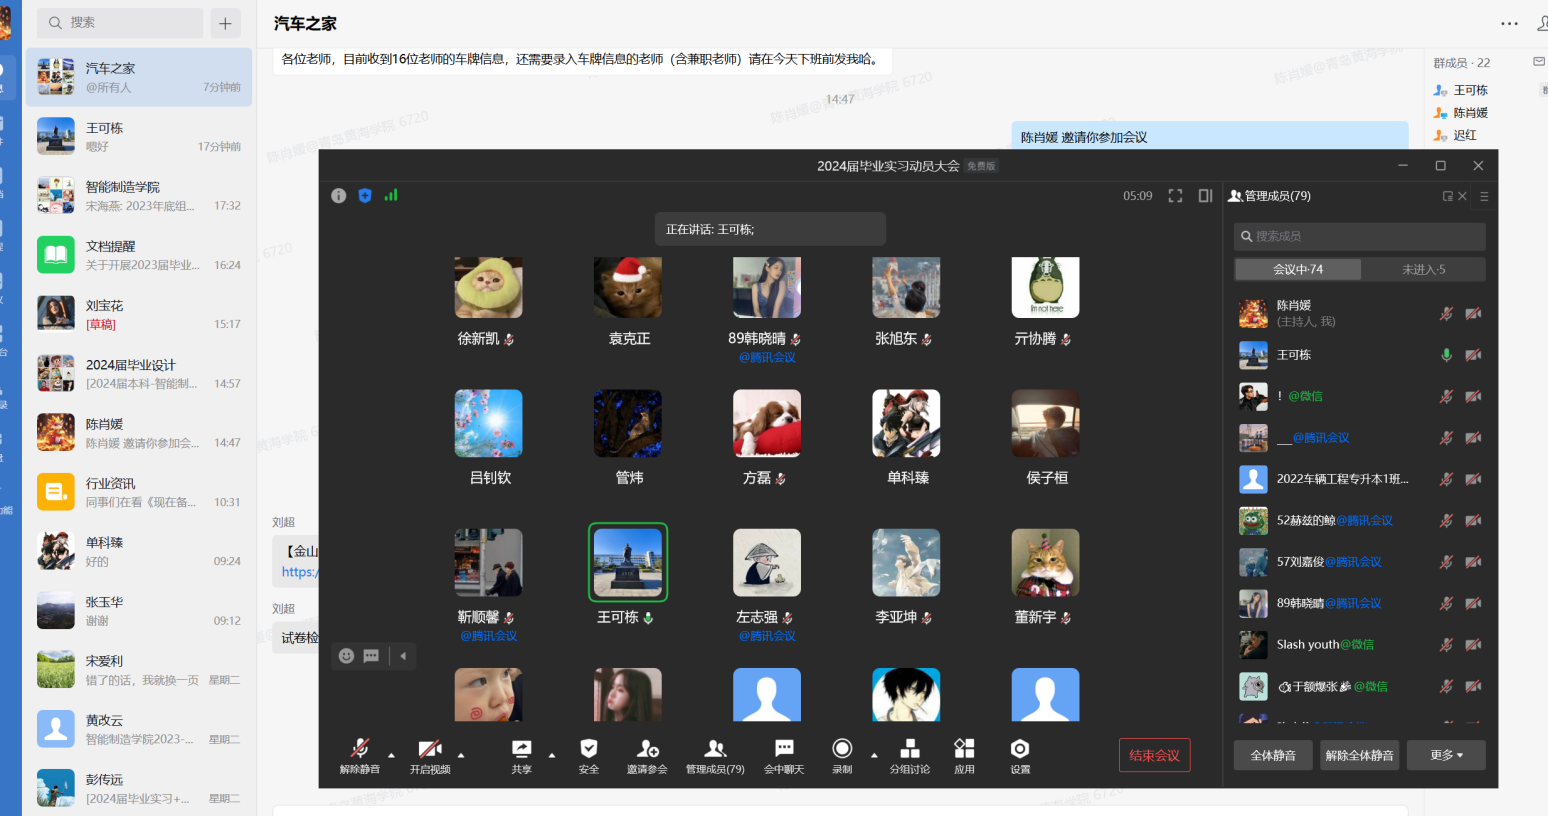1548x816 pixels.
Task: Click the 搜索 field in chat sidebar
Action: [120, 23]
